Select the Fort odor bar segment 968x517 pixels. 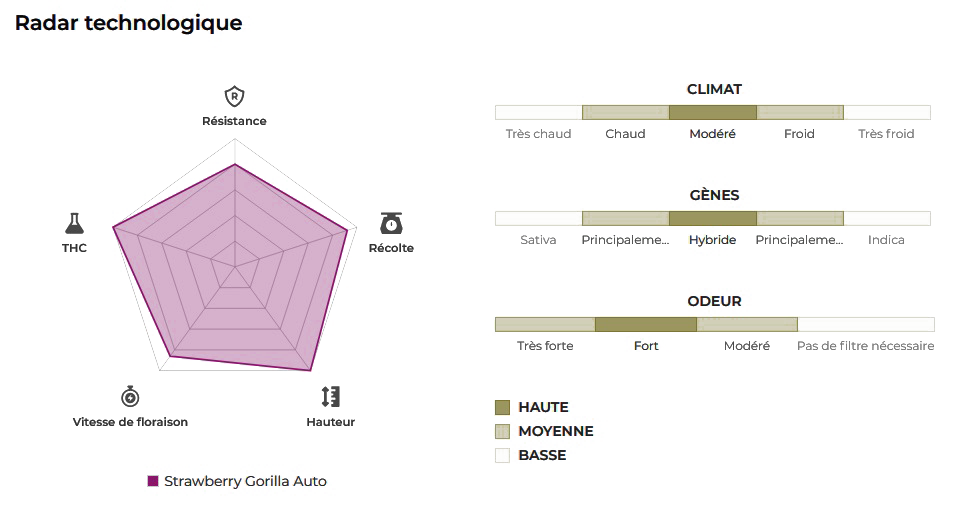(645, 324)
